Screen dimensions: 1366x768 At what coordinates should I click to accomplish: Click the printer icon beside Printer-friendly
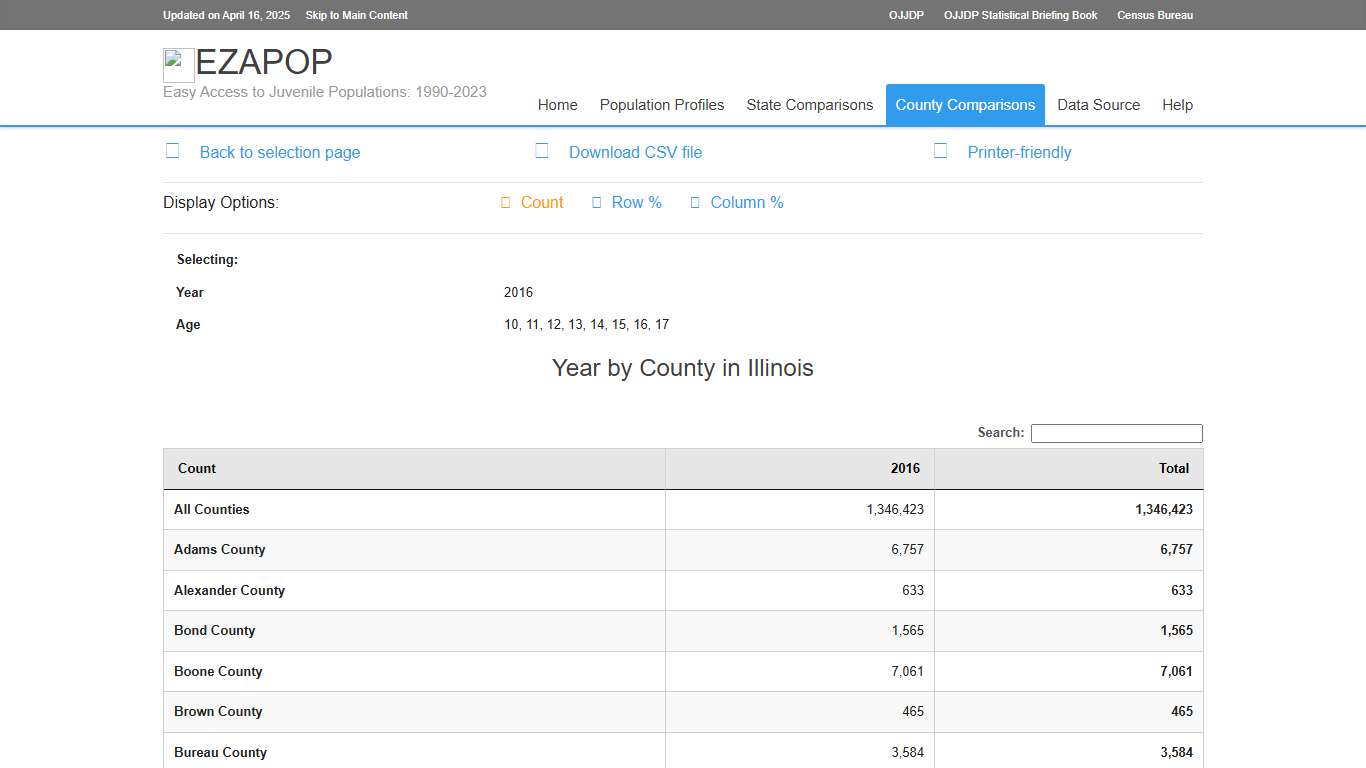pos(940,150)
